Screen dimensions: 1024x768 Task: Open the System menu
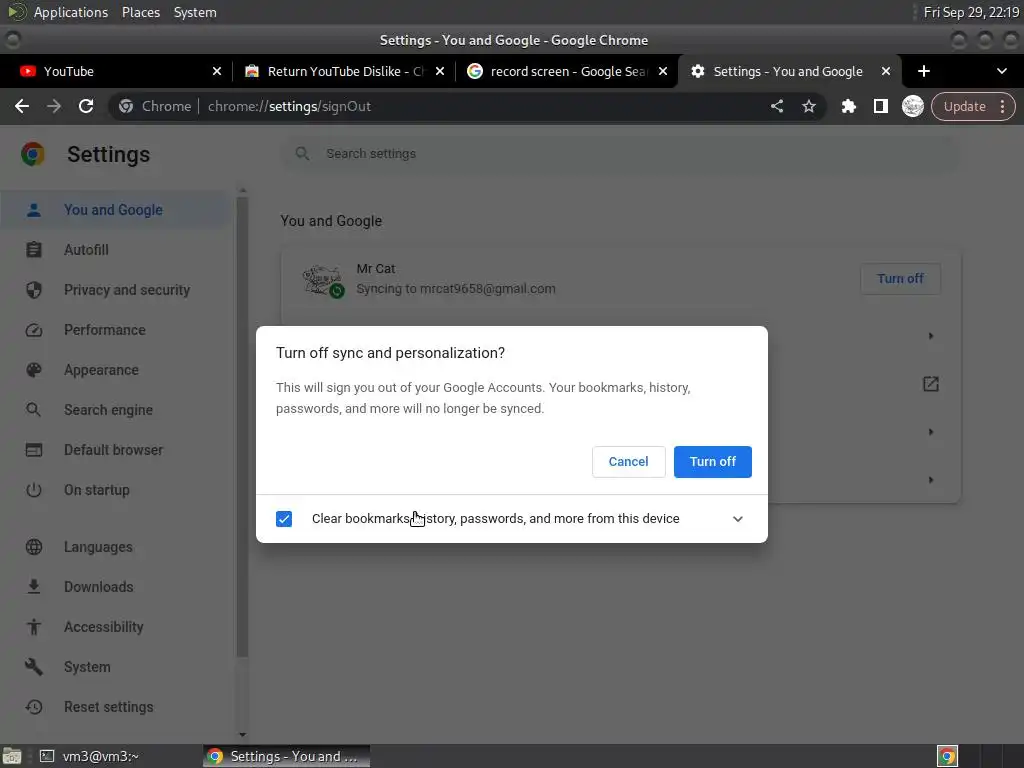(x=195, y=12)
